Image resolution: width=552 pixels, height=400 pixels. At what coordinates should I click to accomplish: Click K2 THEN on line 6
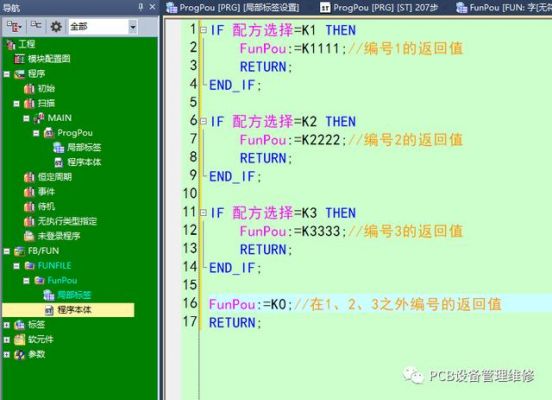point(329,121)
